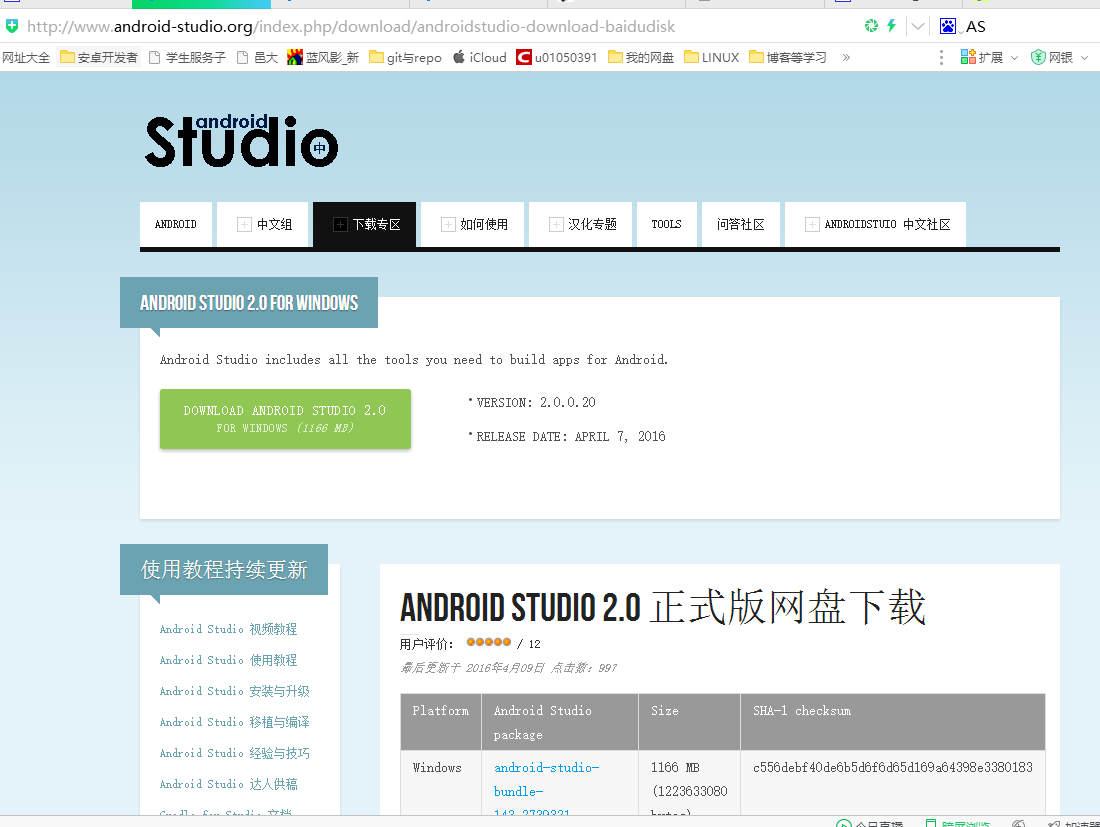Expand the plus icon beside 中文组
The image size is (1100, 827).
pyautogui.click(x=244, y=224)
